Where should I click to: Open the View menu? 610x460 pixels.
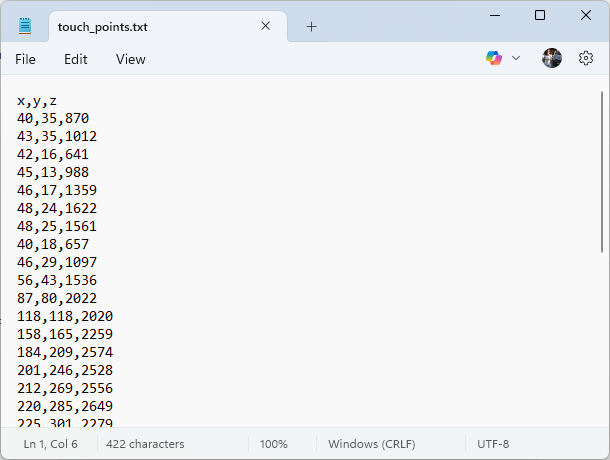tap(131, 59)
